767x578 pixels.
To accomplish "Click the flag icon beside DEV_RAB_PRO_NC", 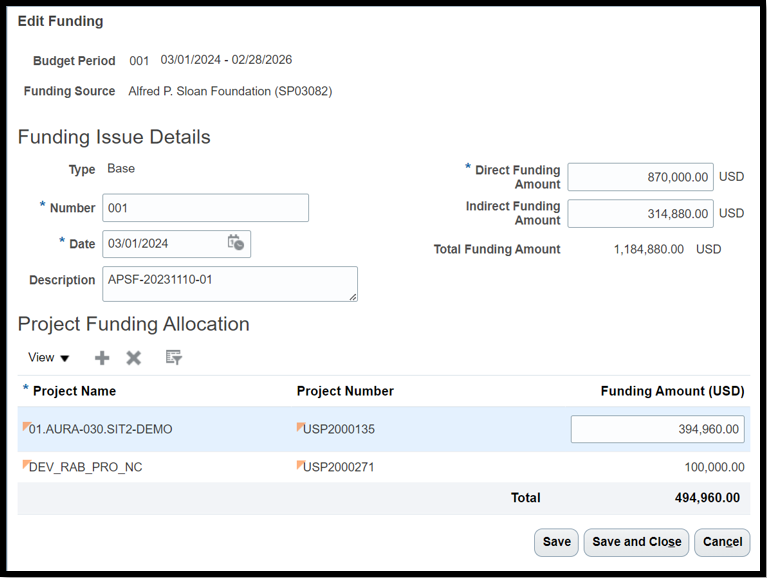I will [x=26, y=465].
